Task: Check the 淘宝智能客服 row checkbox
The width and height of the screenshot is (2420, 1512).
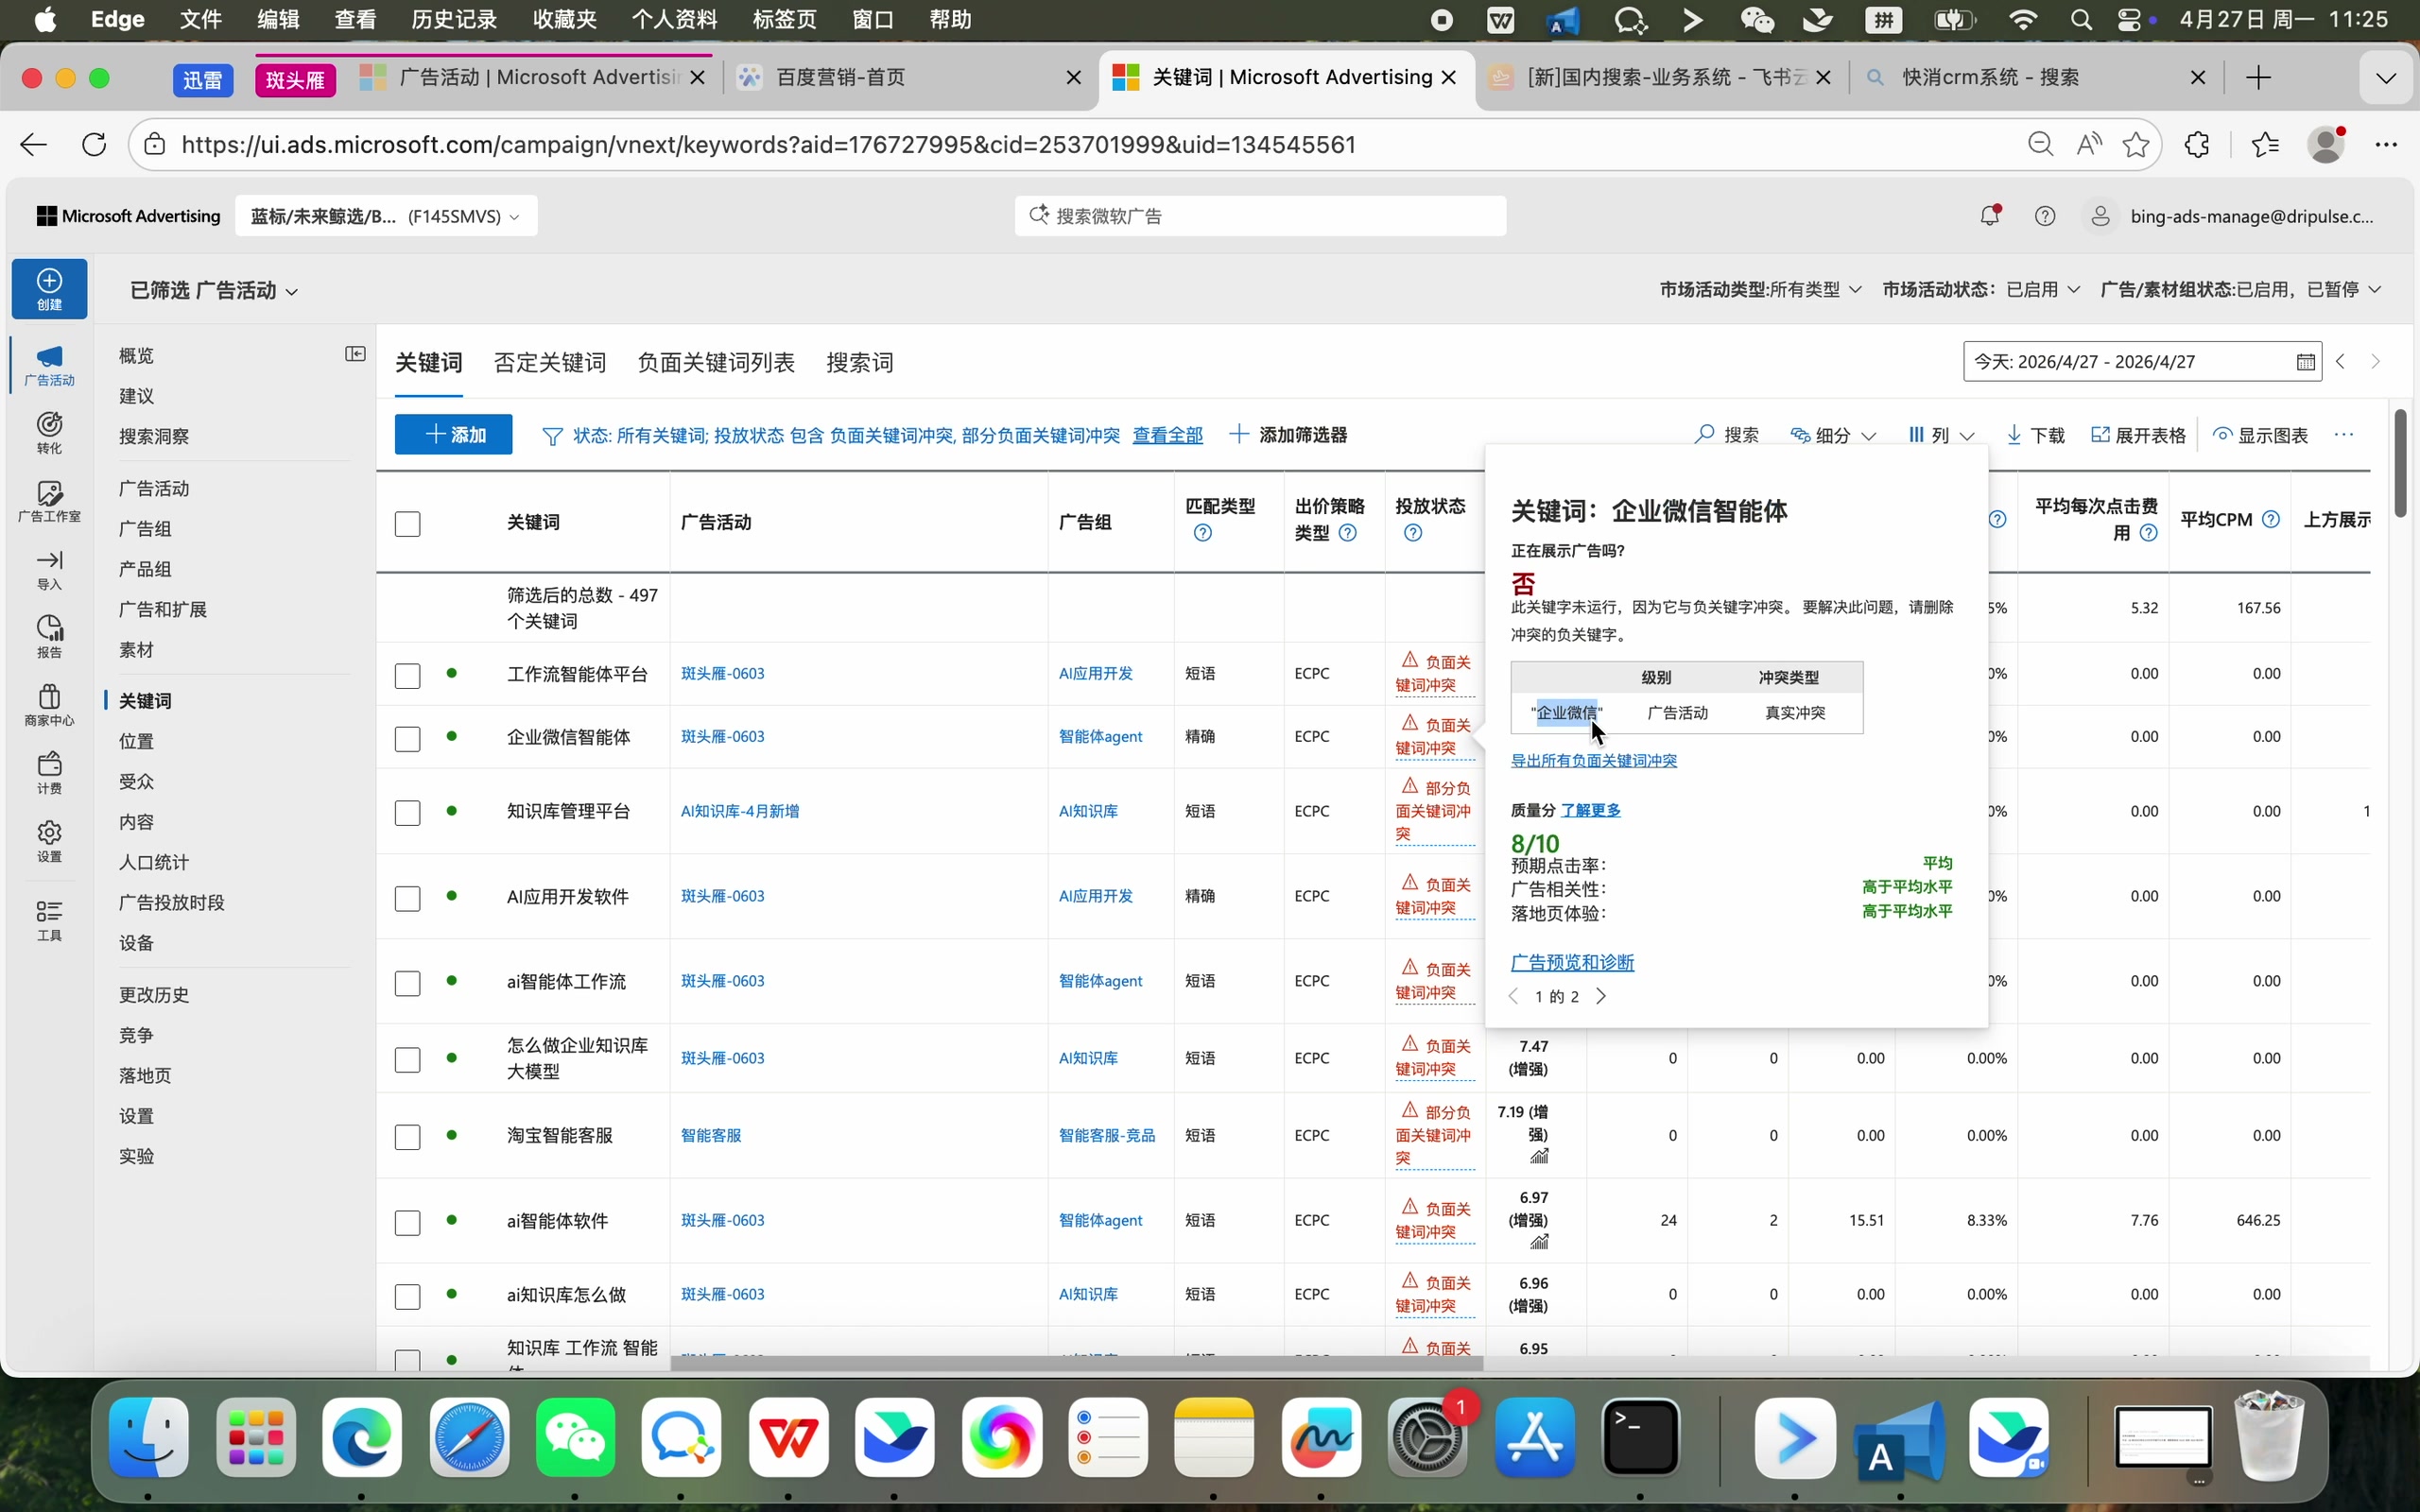Action: click(408, 1138)
